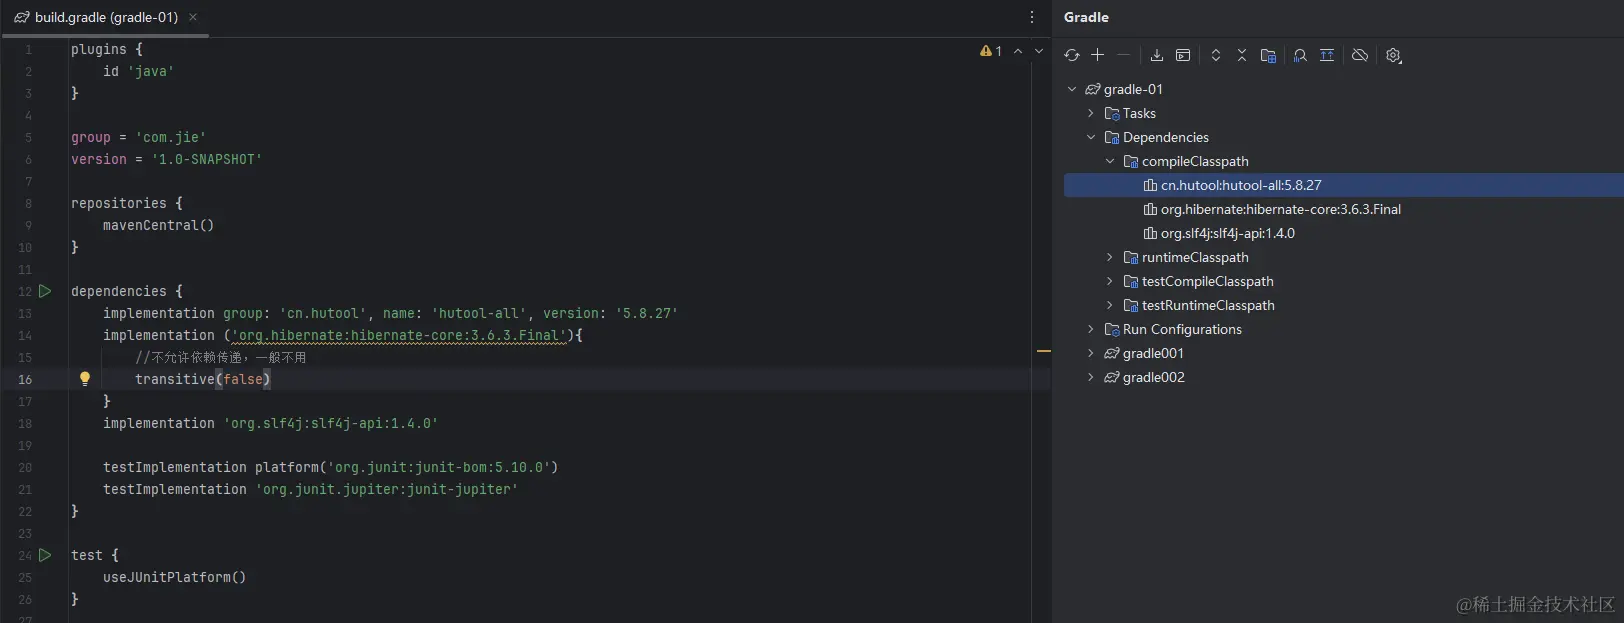Expand the gradle002 subproject

point(1091,377)
